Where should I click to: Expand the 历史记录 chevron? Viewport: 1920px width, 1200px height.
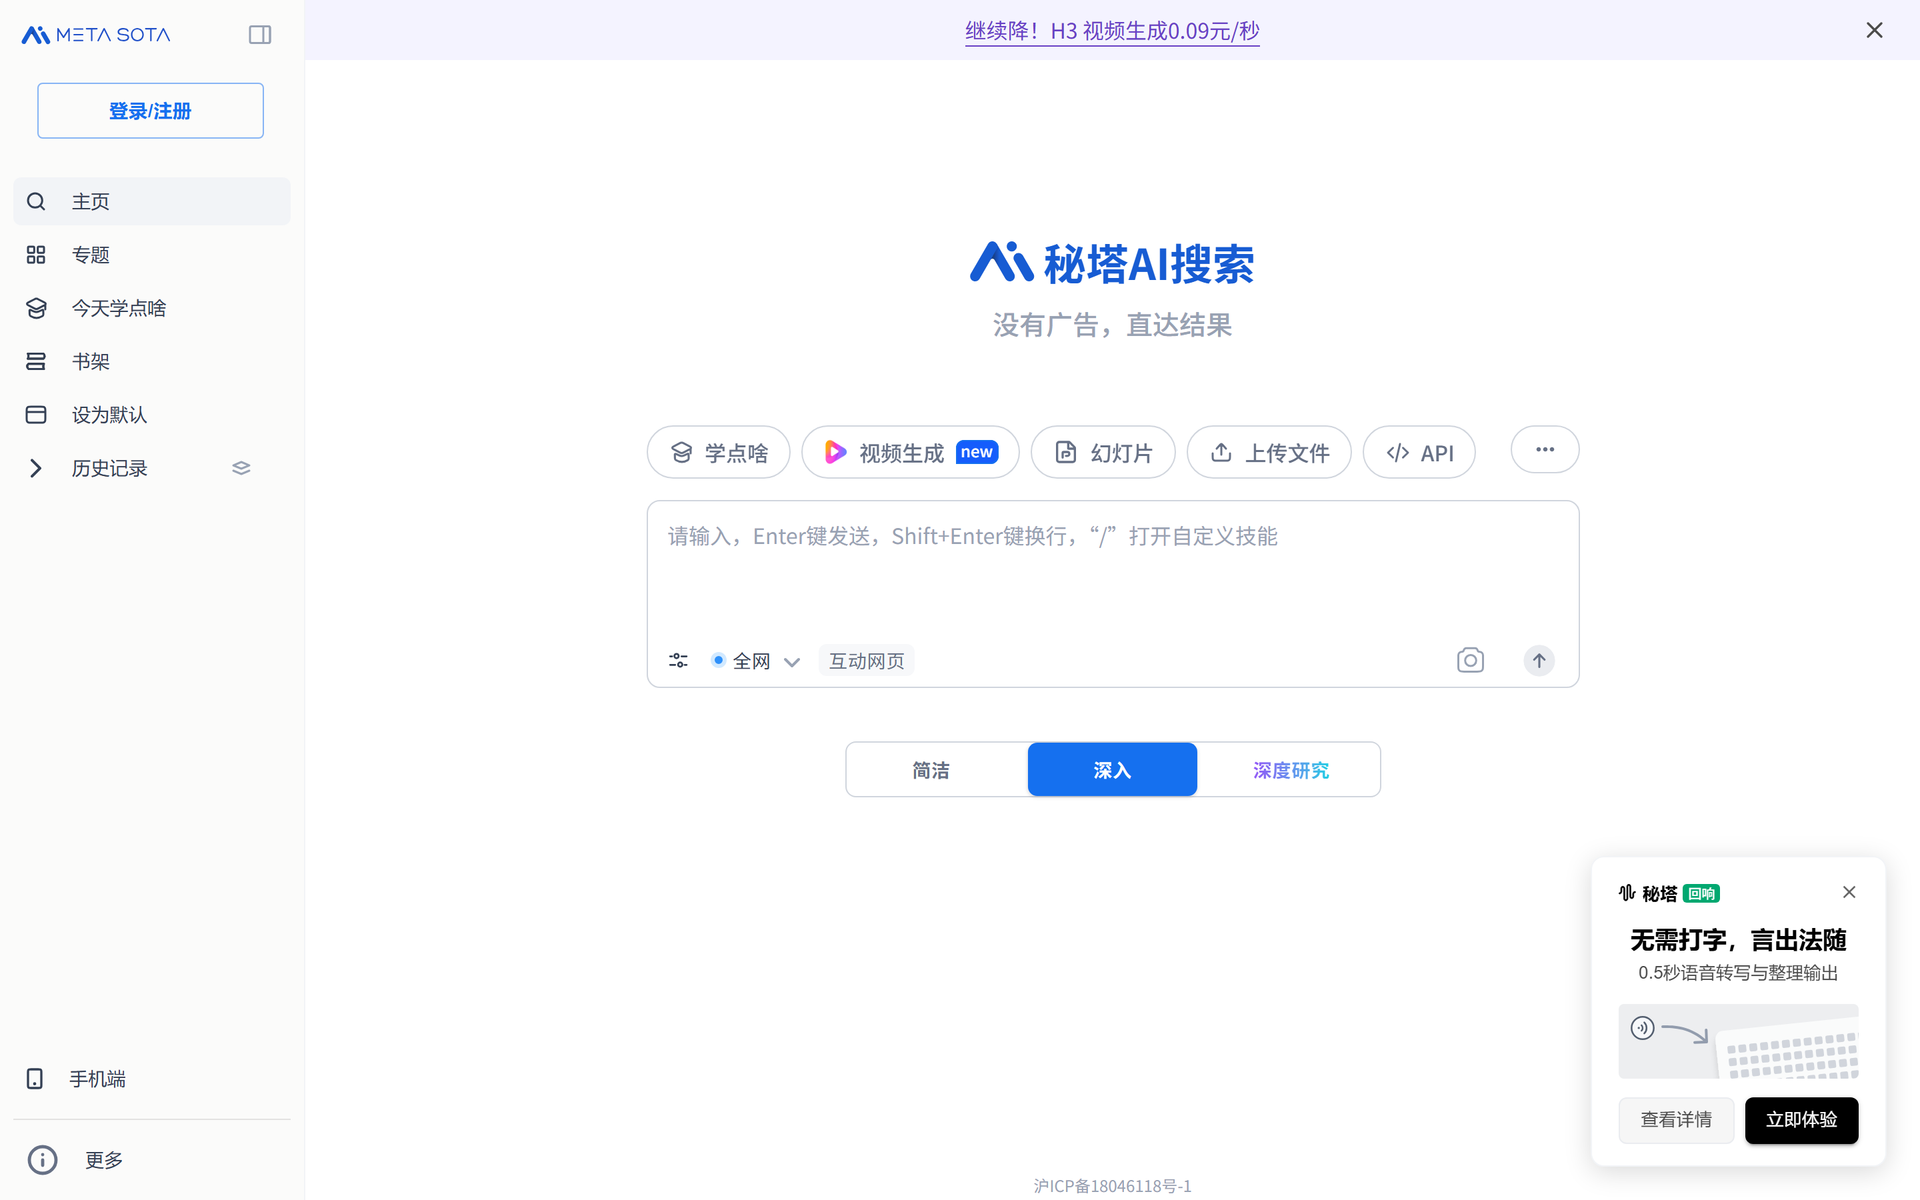[x=36, y=468]
